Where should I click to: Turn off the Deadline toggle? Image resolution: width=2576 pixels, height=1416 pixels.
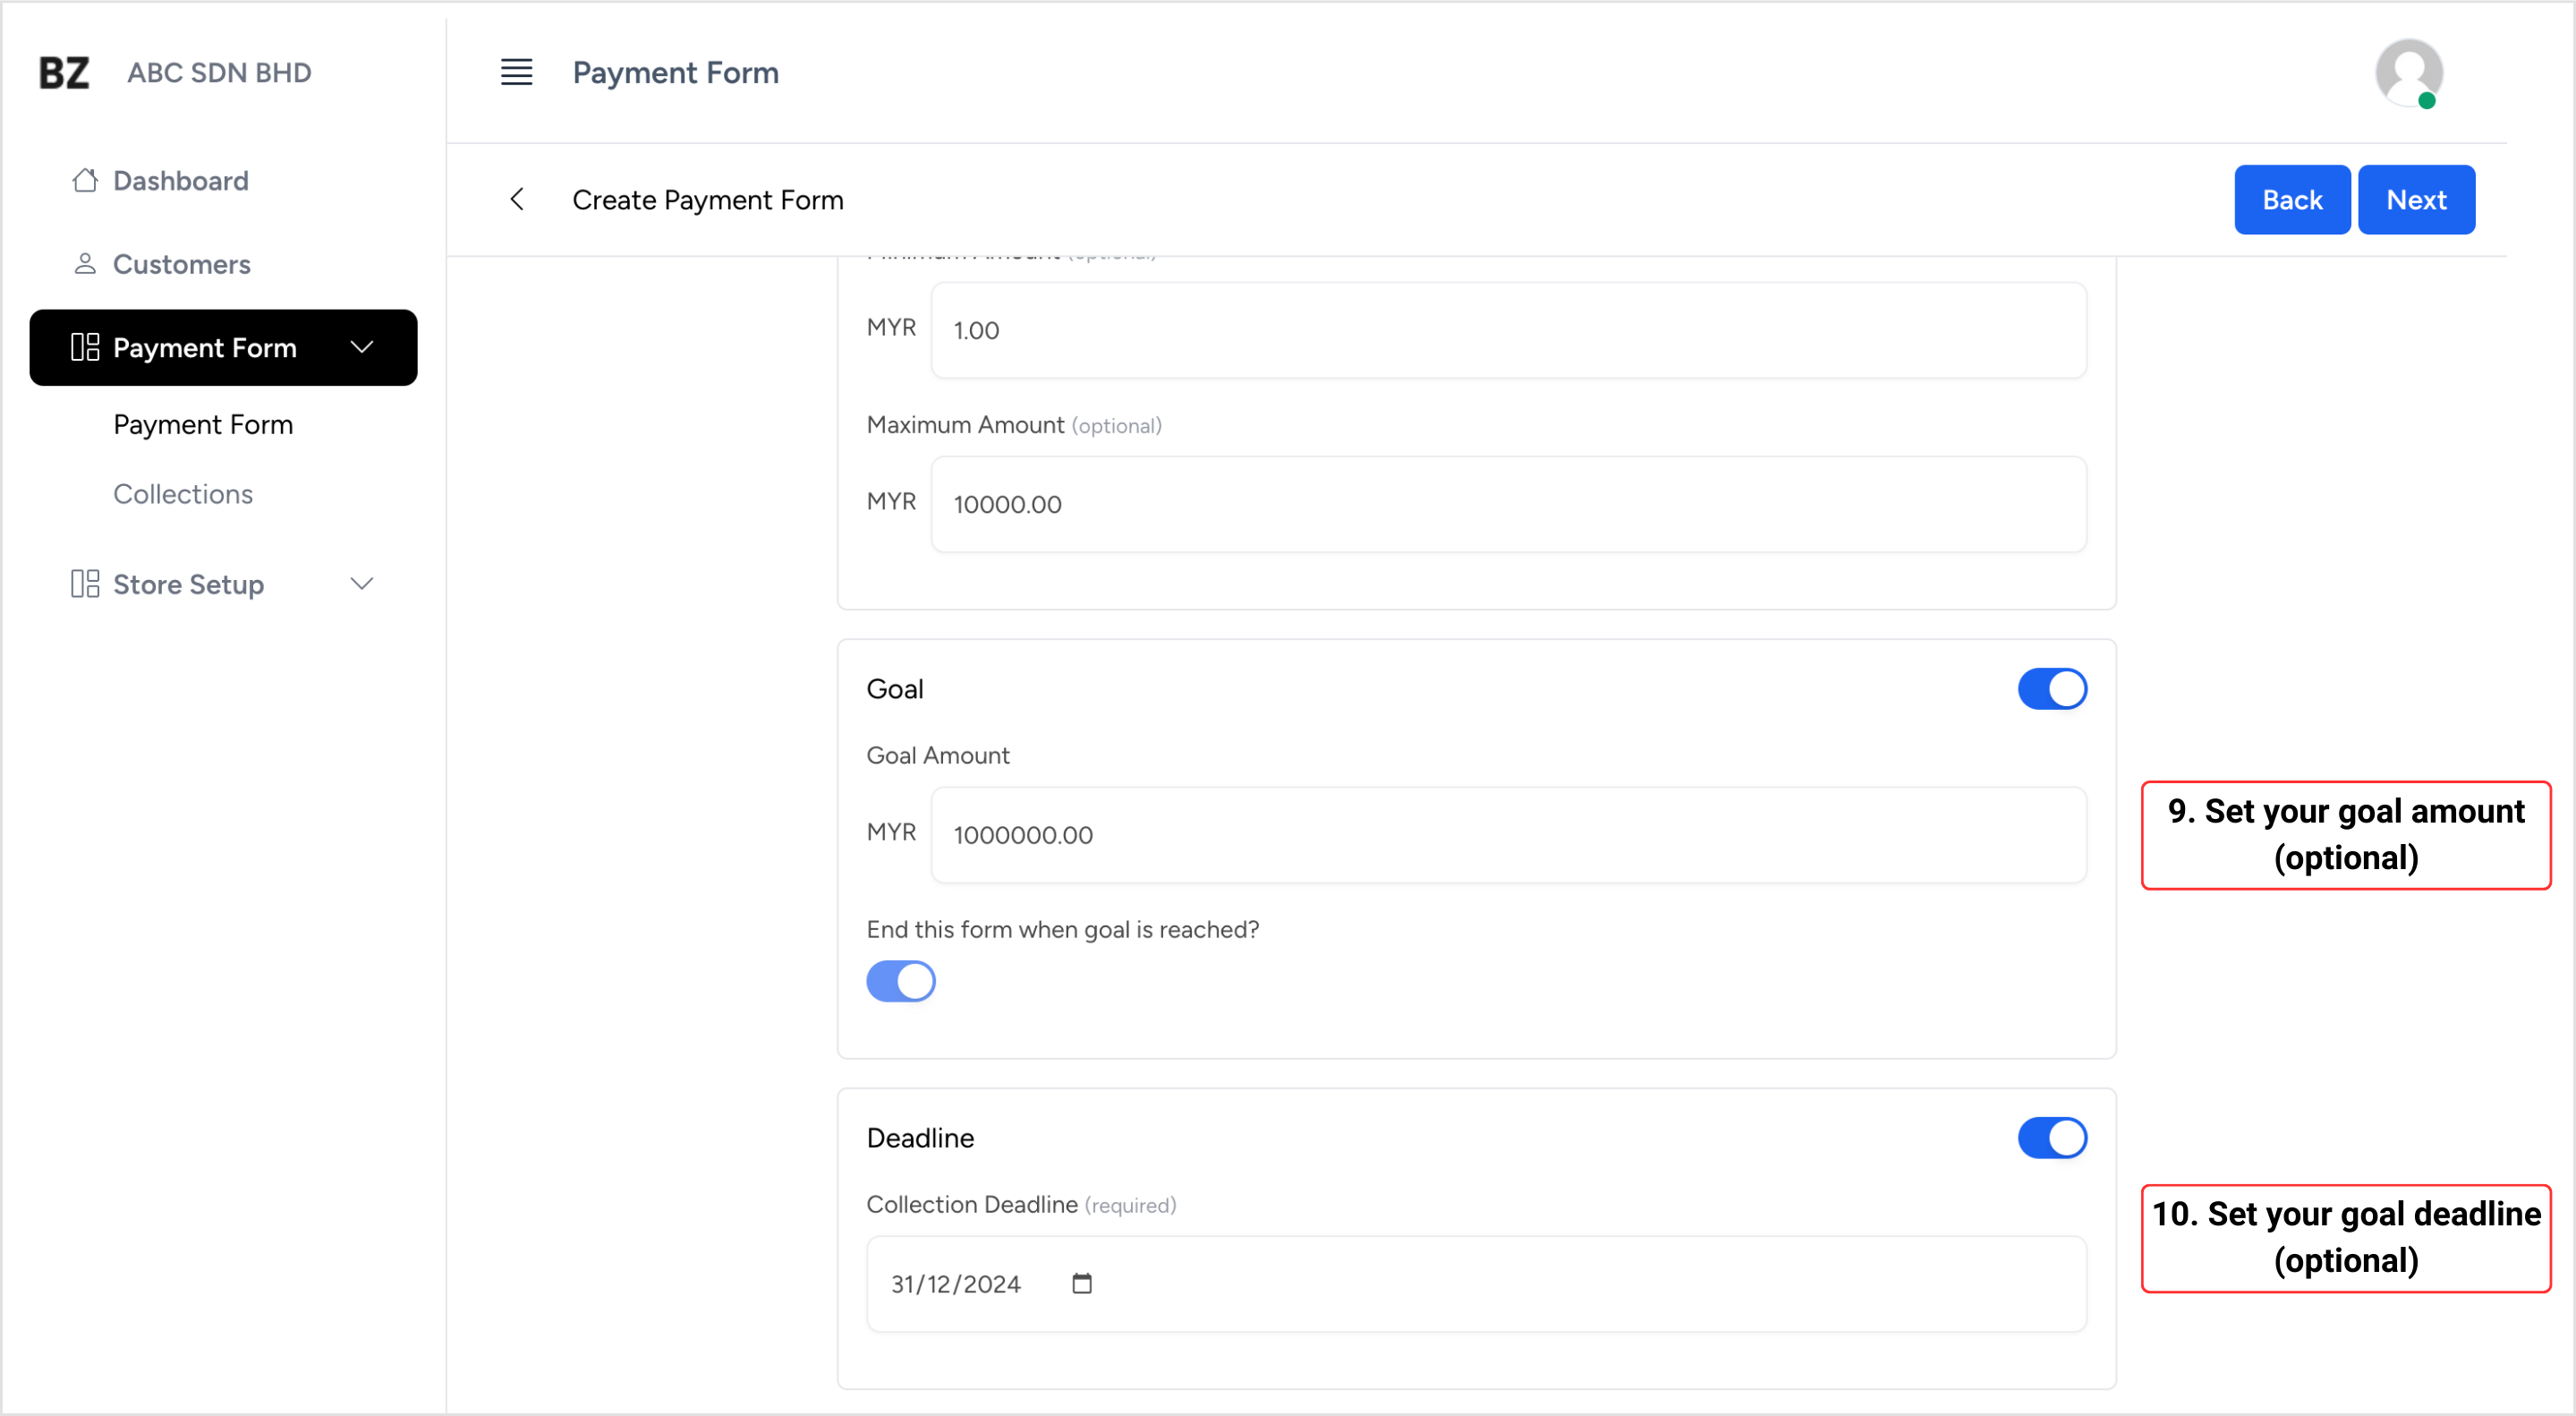coord(2051,1138)
